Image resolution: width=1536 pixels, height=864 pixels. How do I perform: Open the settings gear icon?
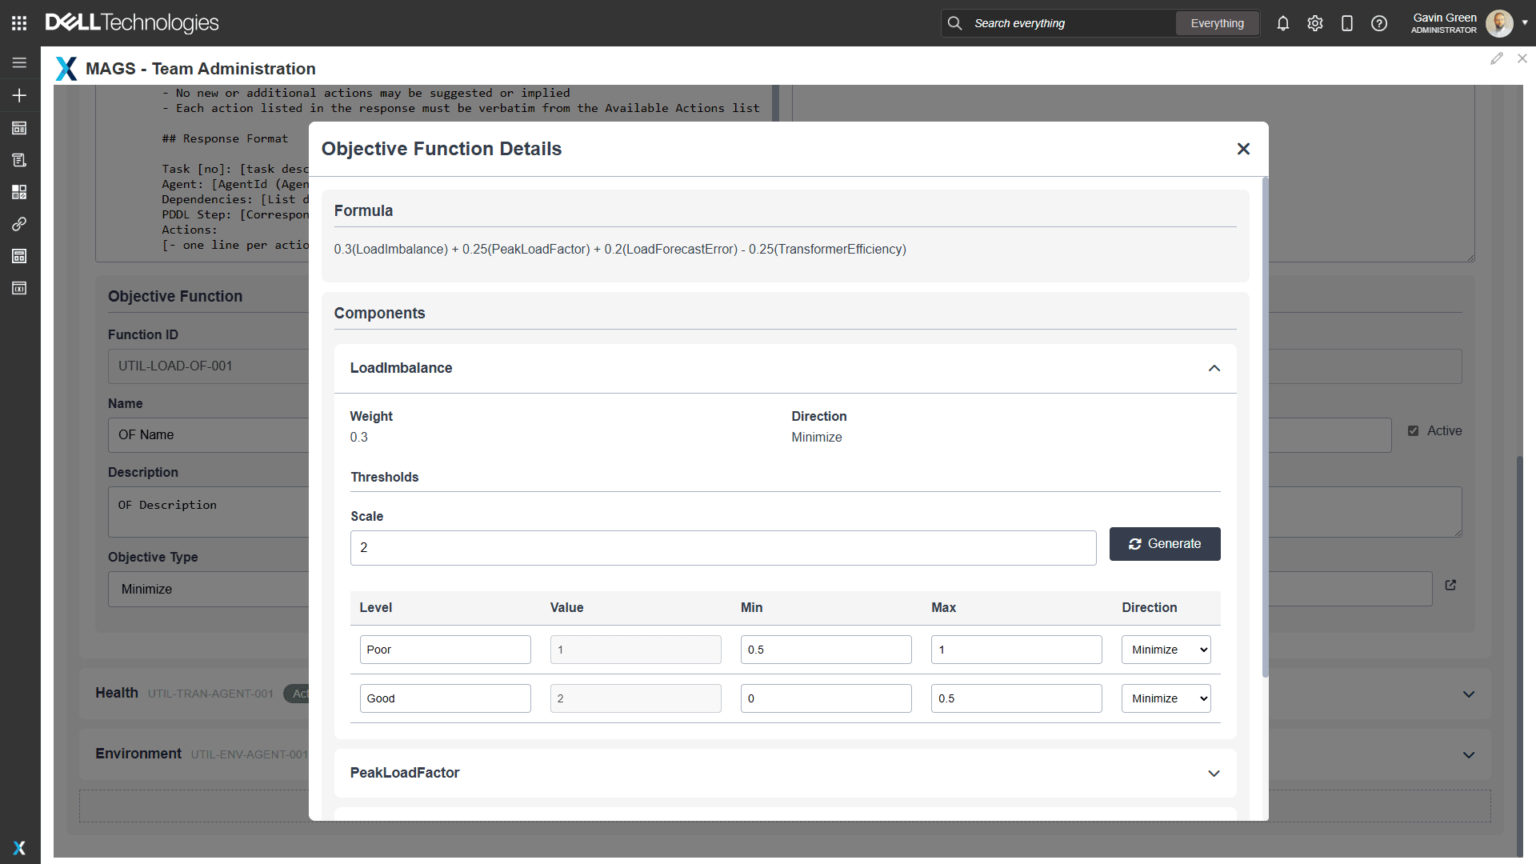1315,23
